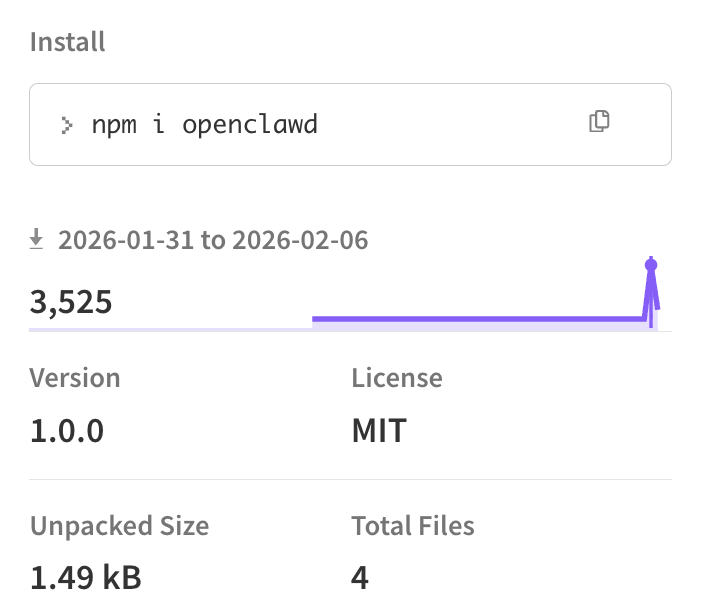Copy the npm install command
Viewport: 704px width, 616px height.
pos(599,121)
